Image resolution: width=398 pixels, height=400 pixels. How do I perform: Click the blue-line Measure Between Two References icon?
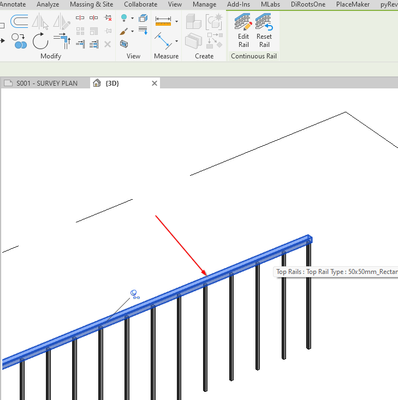tap(163, 41)
